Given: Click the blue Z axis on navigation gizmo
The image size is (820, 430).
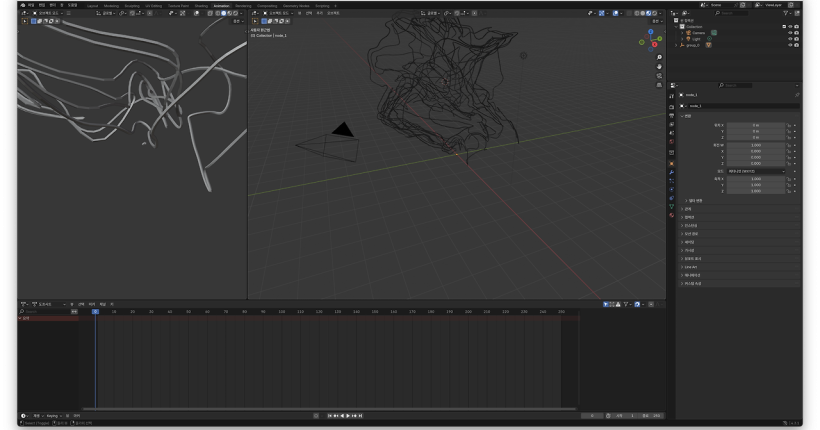Looking at the screenshot, I should [x=651, y=32].
